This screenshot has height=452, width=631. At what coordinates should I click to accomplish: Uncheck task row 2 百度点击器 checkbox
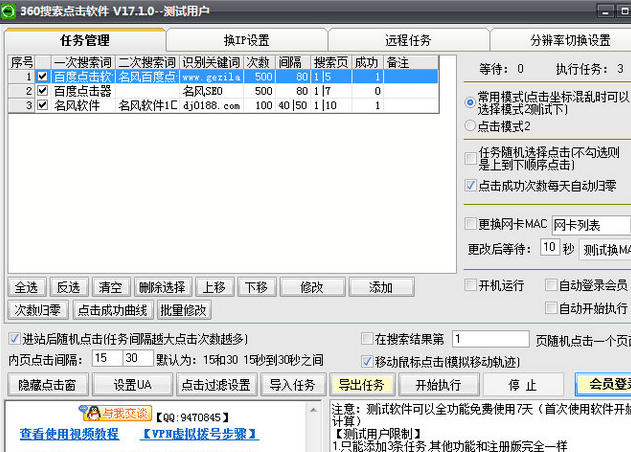(x=42, y=91)
